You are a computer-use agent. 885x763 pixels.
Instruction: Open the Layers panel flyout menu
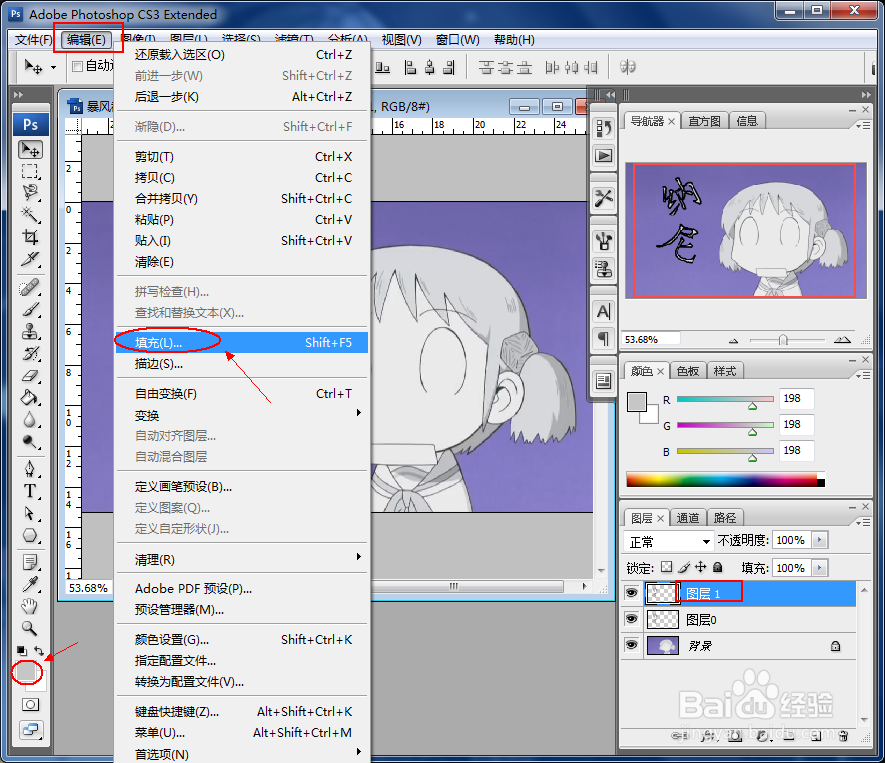click(x=864, y=521)
